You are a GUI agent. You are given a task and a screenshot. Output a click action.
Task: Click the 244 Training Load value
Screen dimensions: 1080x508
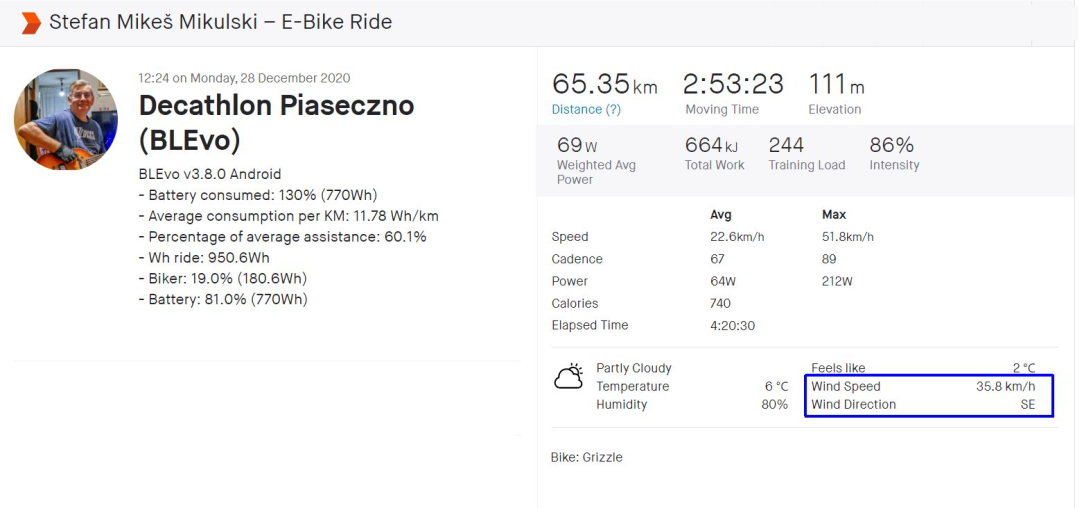coord(786,145)
